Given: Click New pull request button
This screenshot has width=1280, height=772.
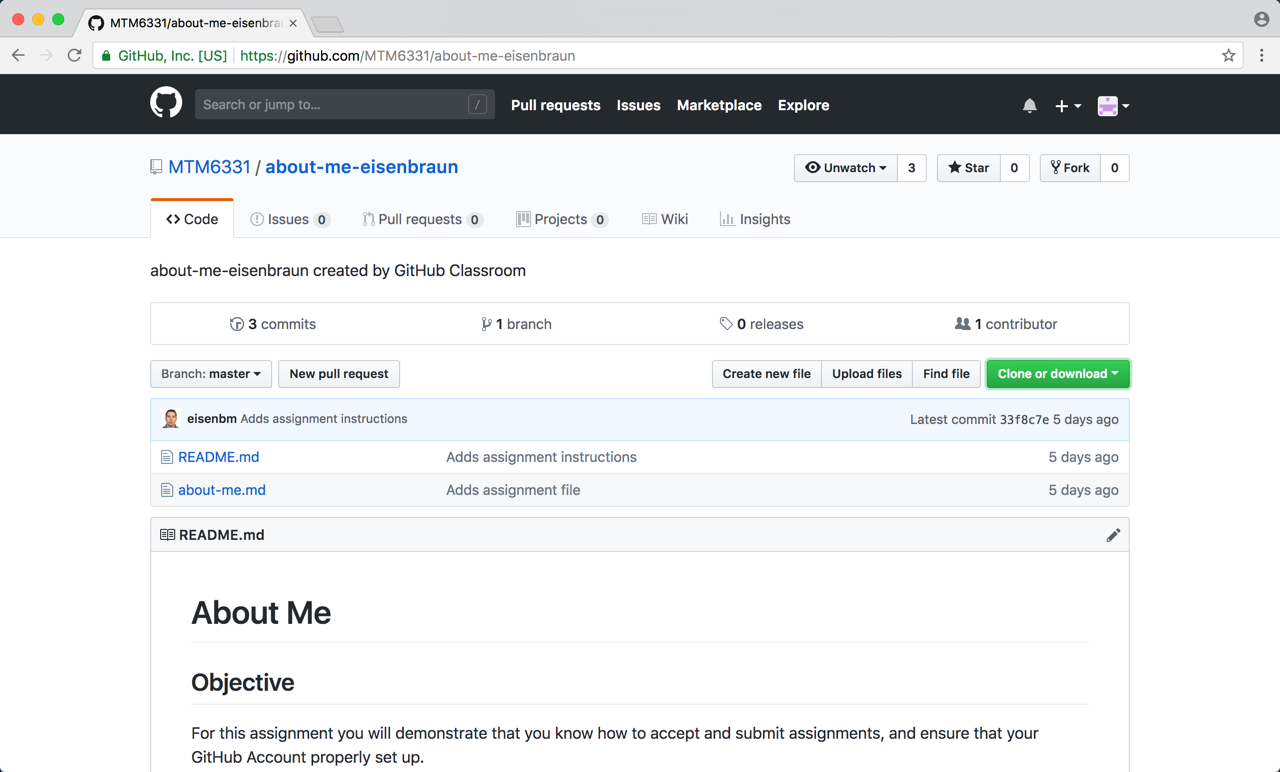Looking at the screenshot, I should click(339, 374).
